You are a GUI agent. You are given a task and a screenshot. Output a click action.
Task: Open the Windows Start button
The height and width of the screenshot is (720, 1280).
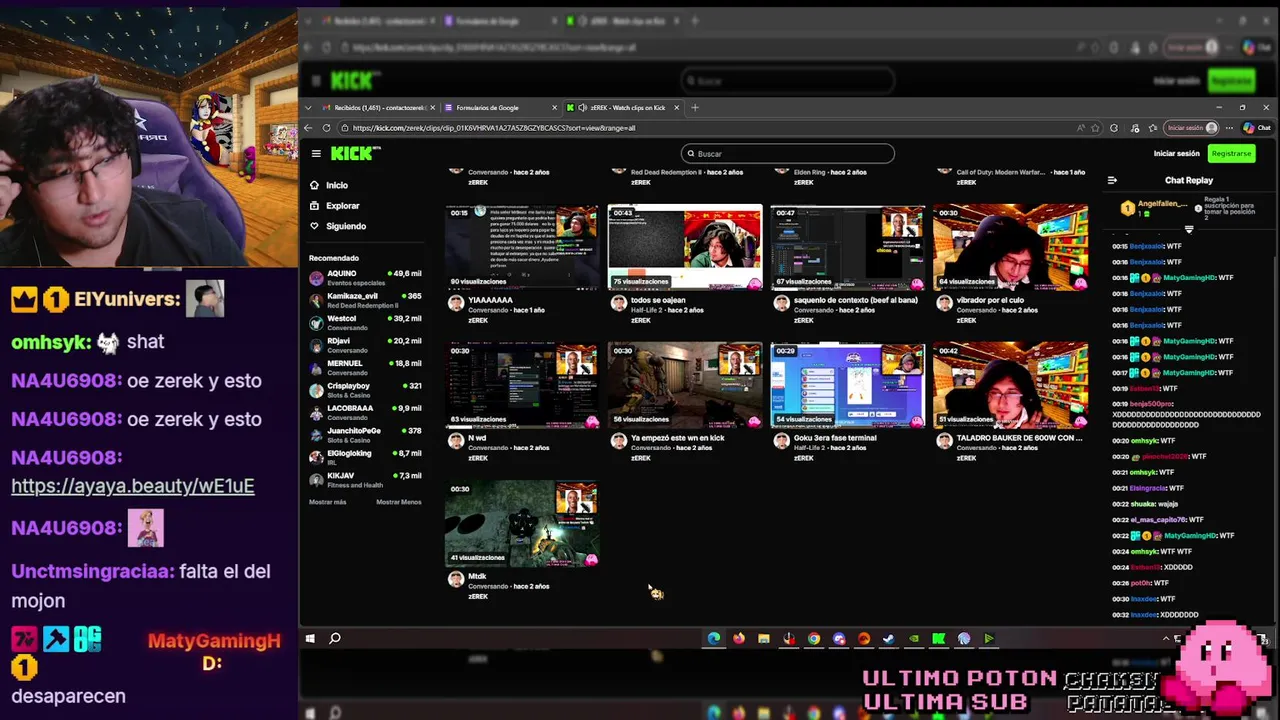(310, 638)
